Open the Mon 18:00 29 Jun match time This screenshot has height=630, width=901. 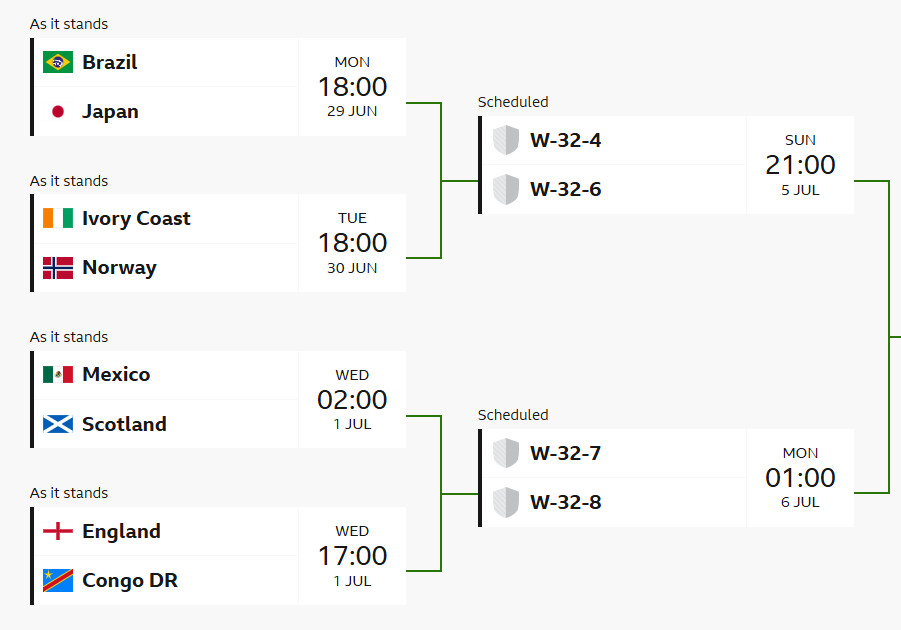(352, 87)
